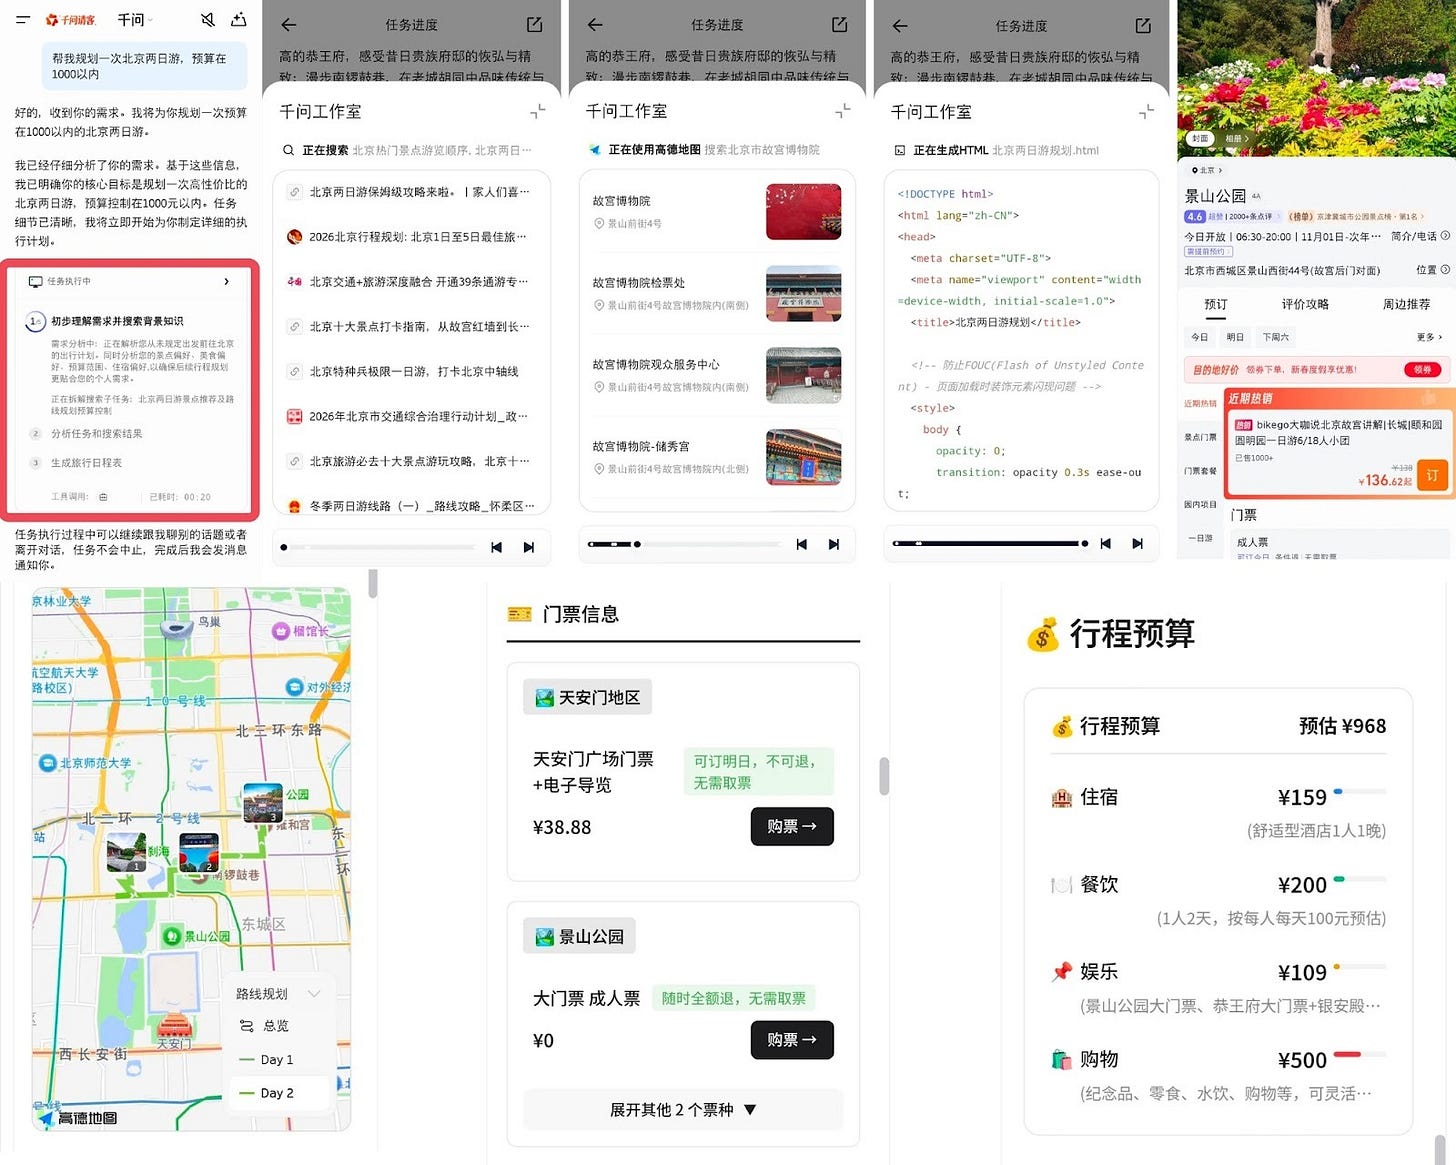
Task: Open the hamburger menu in Qianwen chat
Action: click(22, 20)
